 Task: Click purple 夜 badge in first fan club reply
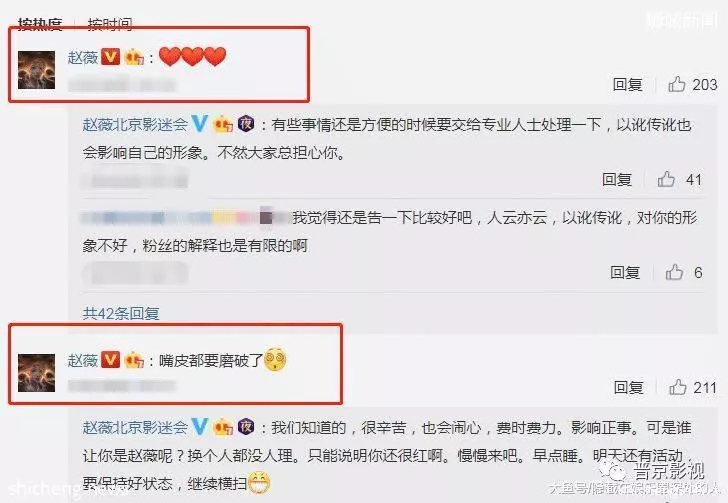click(x=246, y=124)
